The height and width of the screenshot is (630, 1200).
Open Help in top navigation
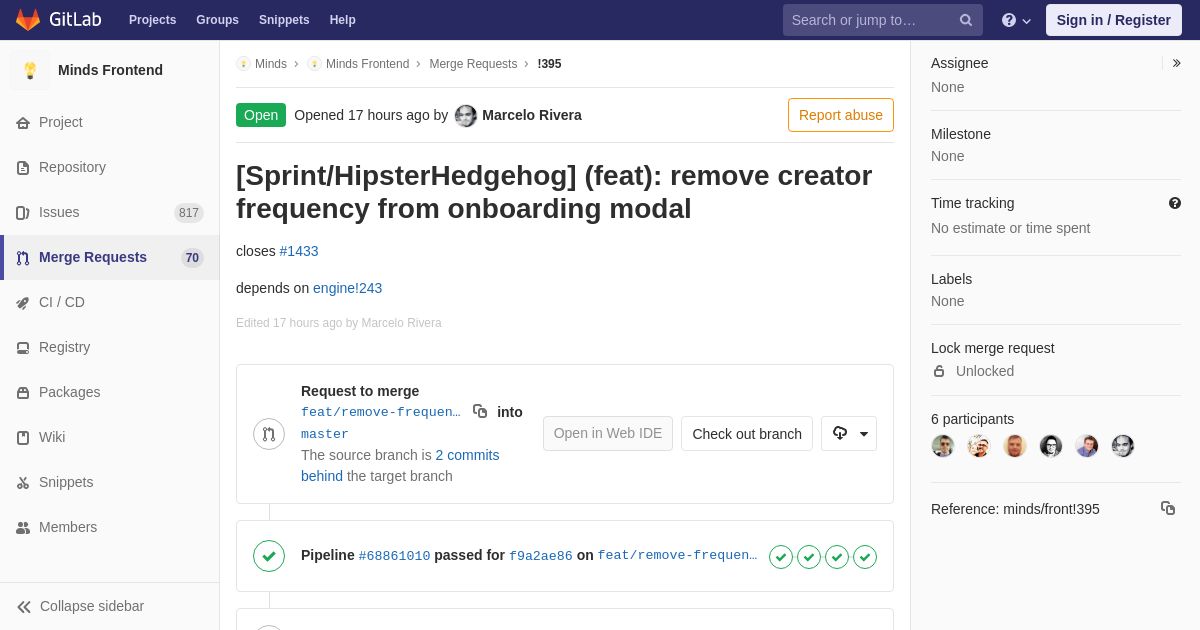(343, 20)
